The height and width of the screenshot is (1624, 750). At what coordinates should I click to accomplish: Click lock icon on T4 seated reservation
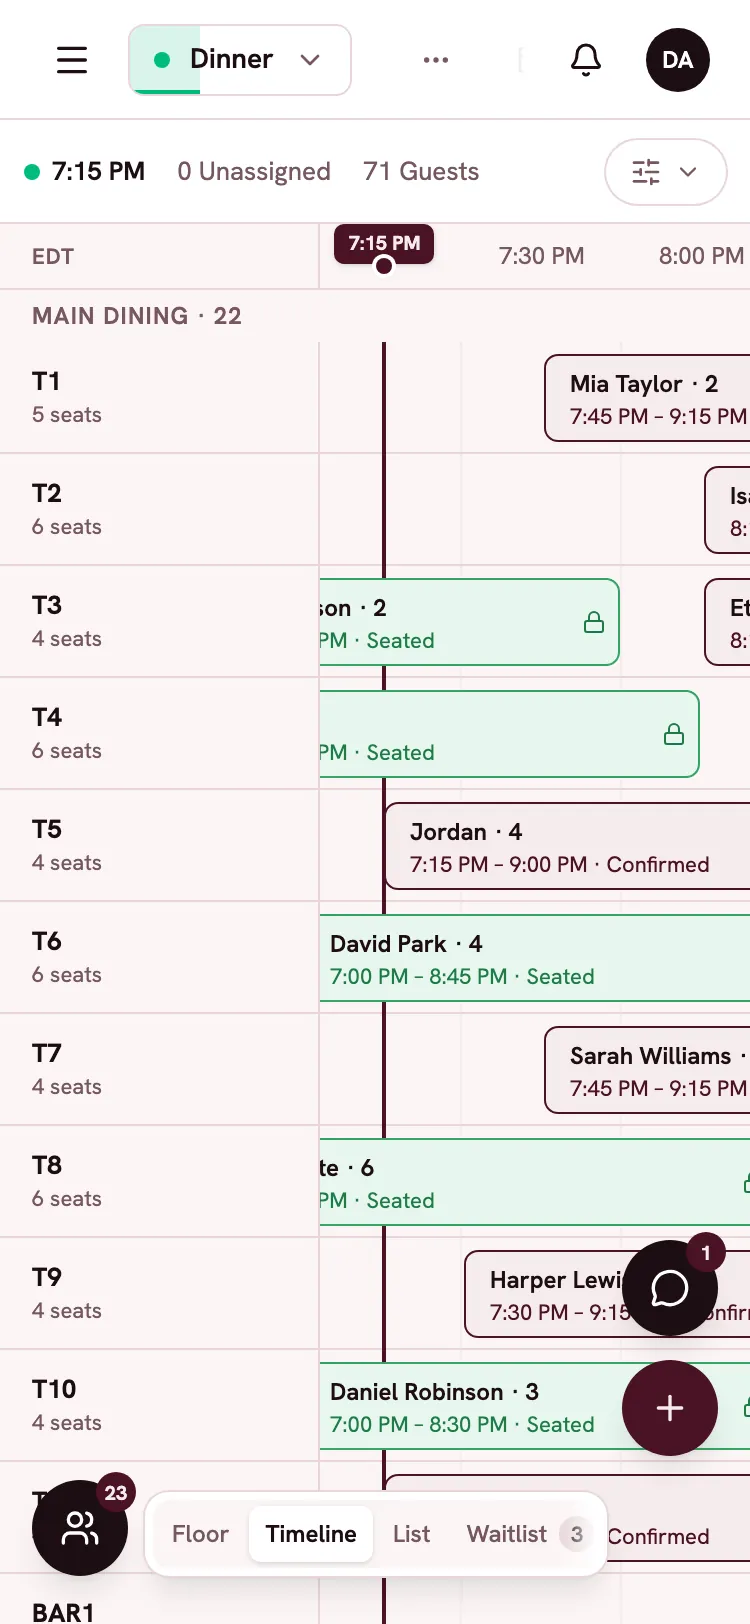(674, 734)
